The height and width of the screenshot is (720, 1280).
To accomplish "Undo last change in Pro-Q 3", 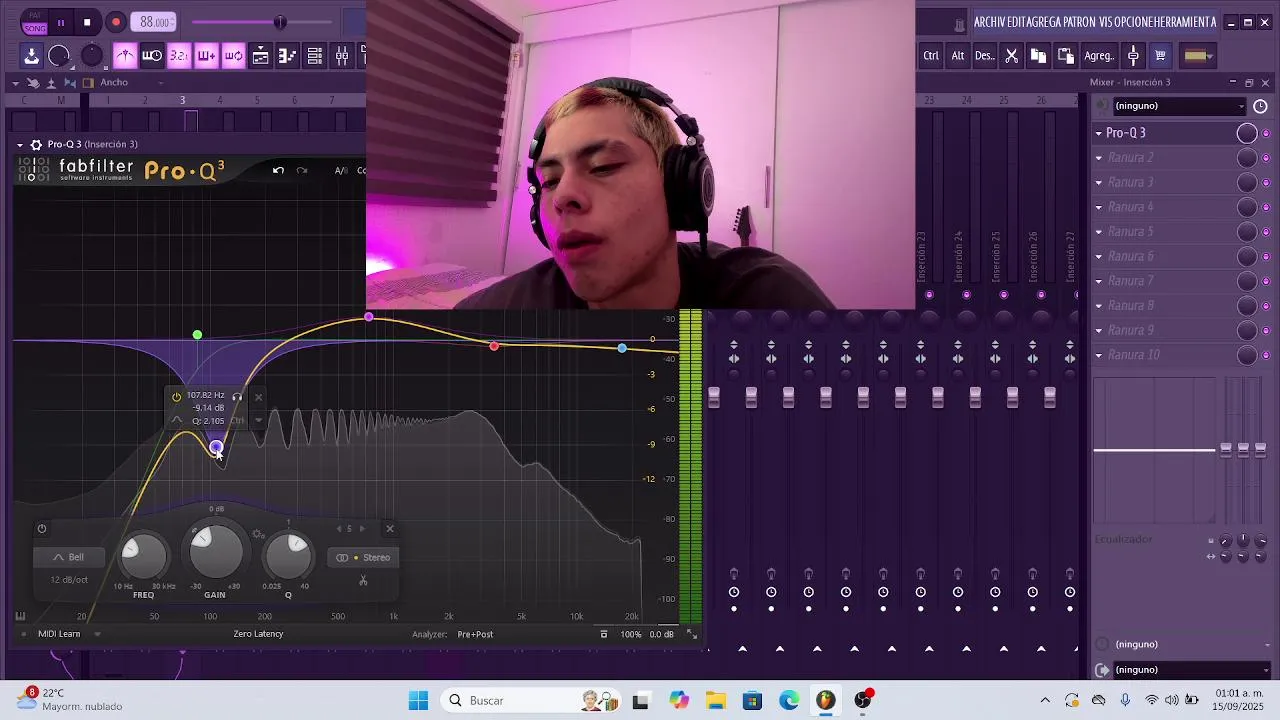I will point(278,170).
